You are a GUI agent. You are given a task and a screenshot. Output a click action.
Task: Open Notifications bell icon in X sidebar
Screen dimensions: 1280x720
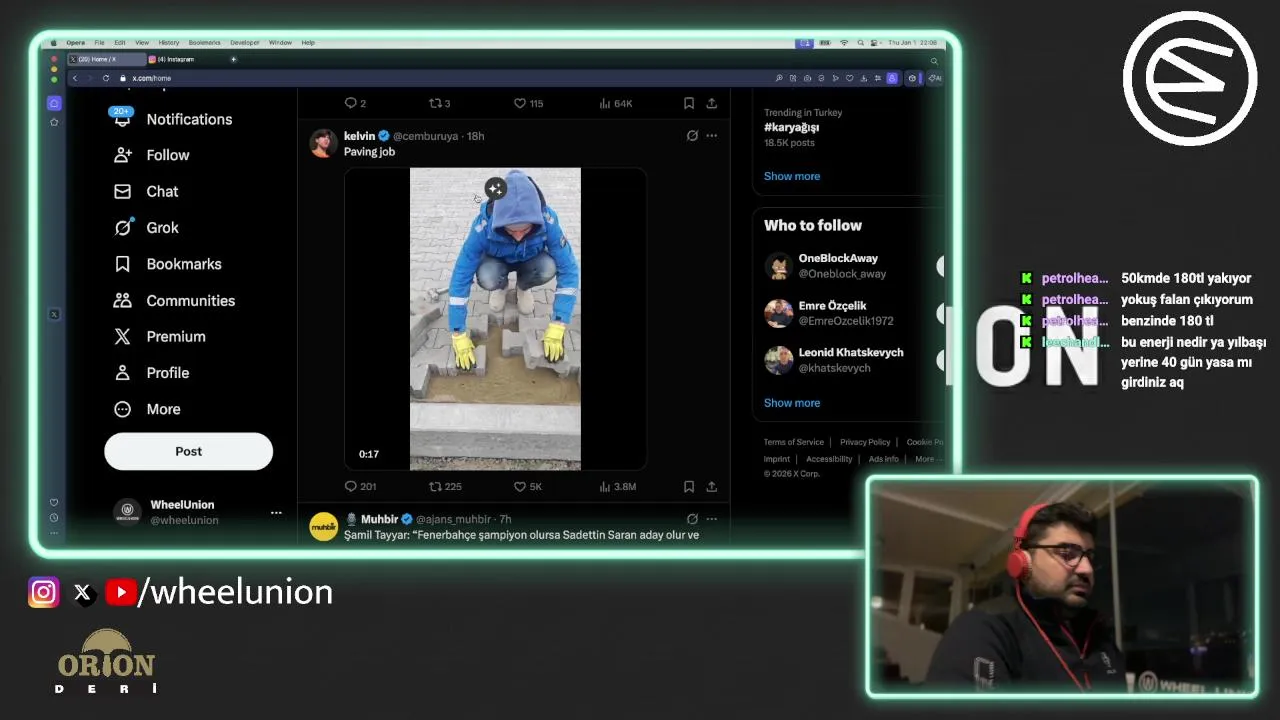click(122, 119)
